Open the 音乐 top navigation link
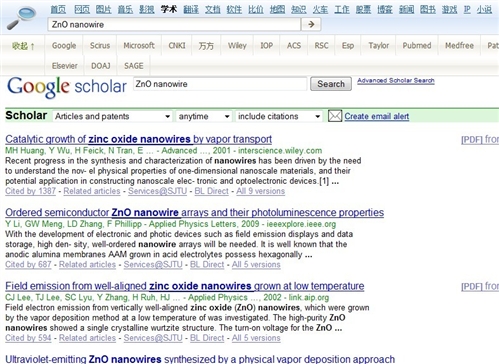 [x=125, y=10]
